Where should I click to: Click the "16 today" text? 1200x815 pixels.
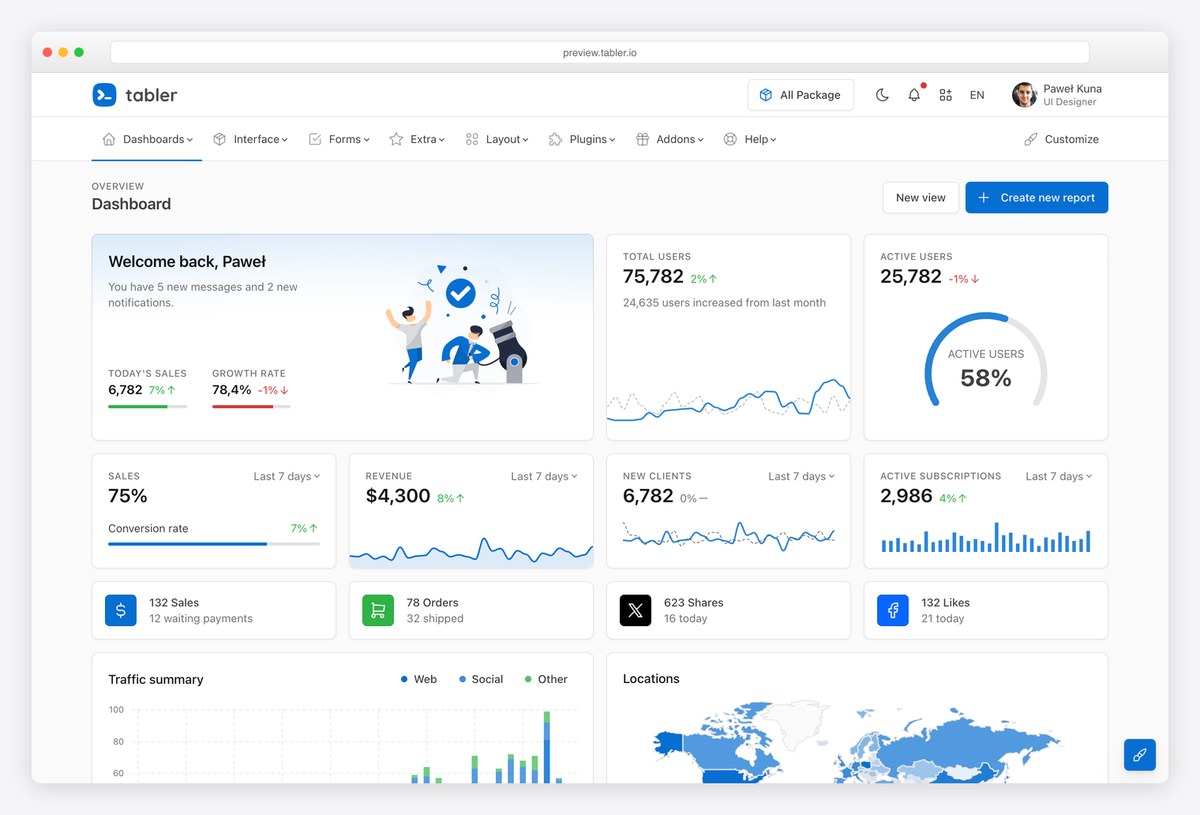[685, 619]
